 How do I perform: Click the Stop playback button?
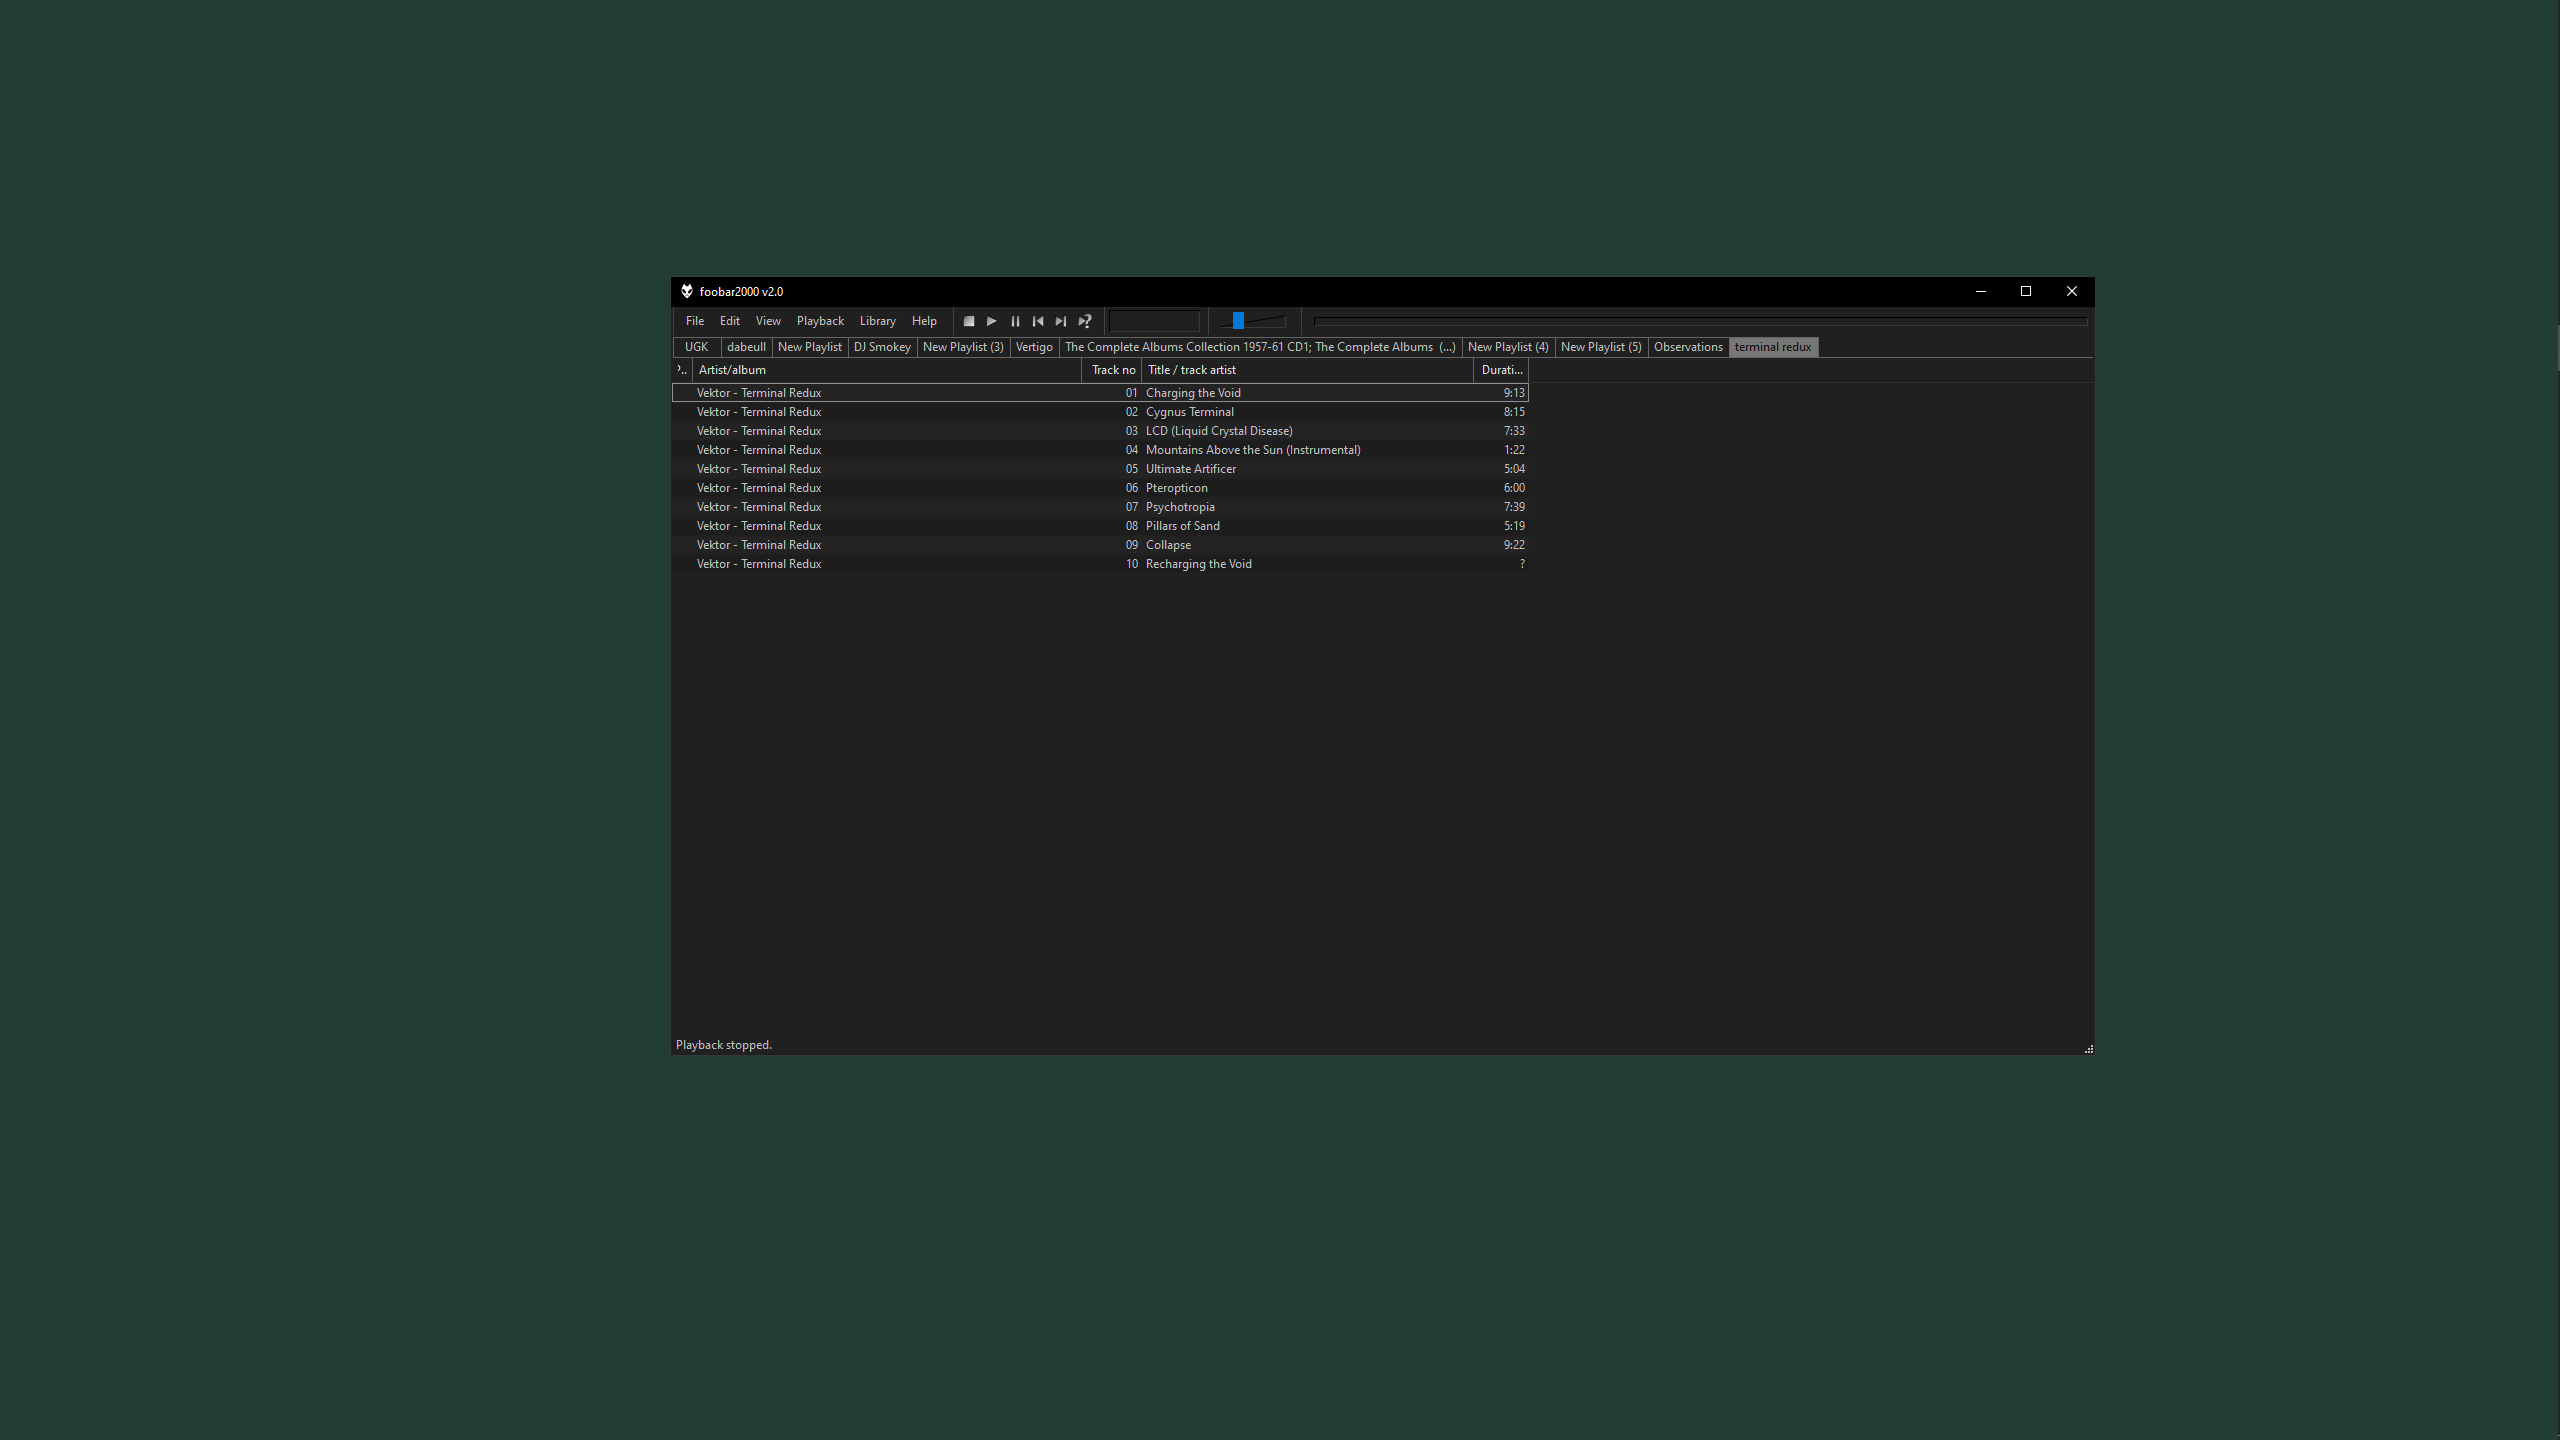[x=968, y=321]
